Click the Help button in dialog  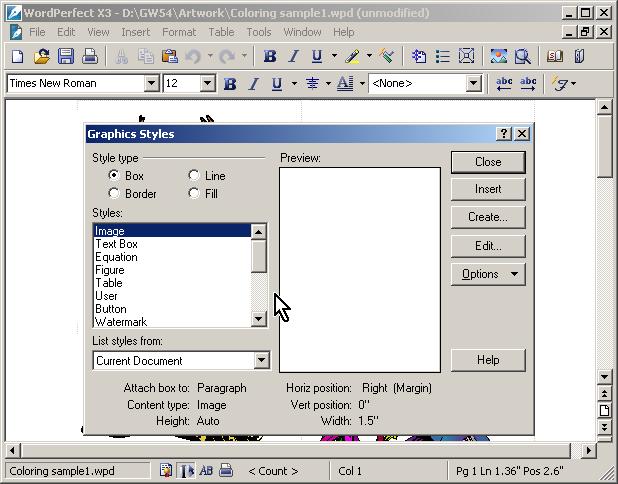point(488,360)
